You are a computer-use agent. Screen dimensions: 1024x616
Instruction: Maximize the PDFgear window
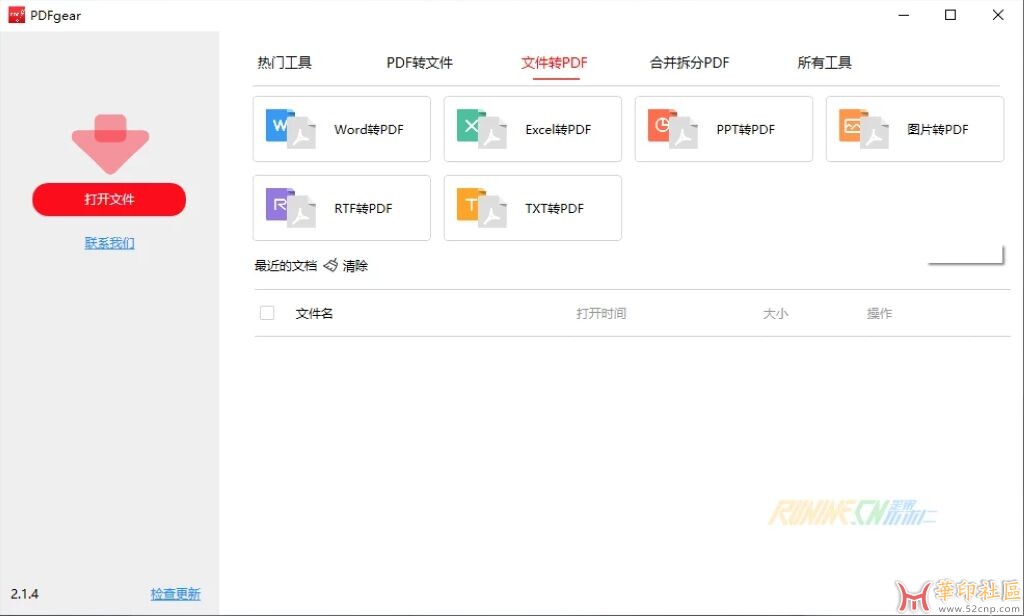951,15
